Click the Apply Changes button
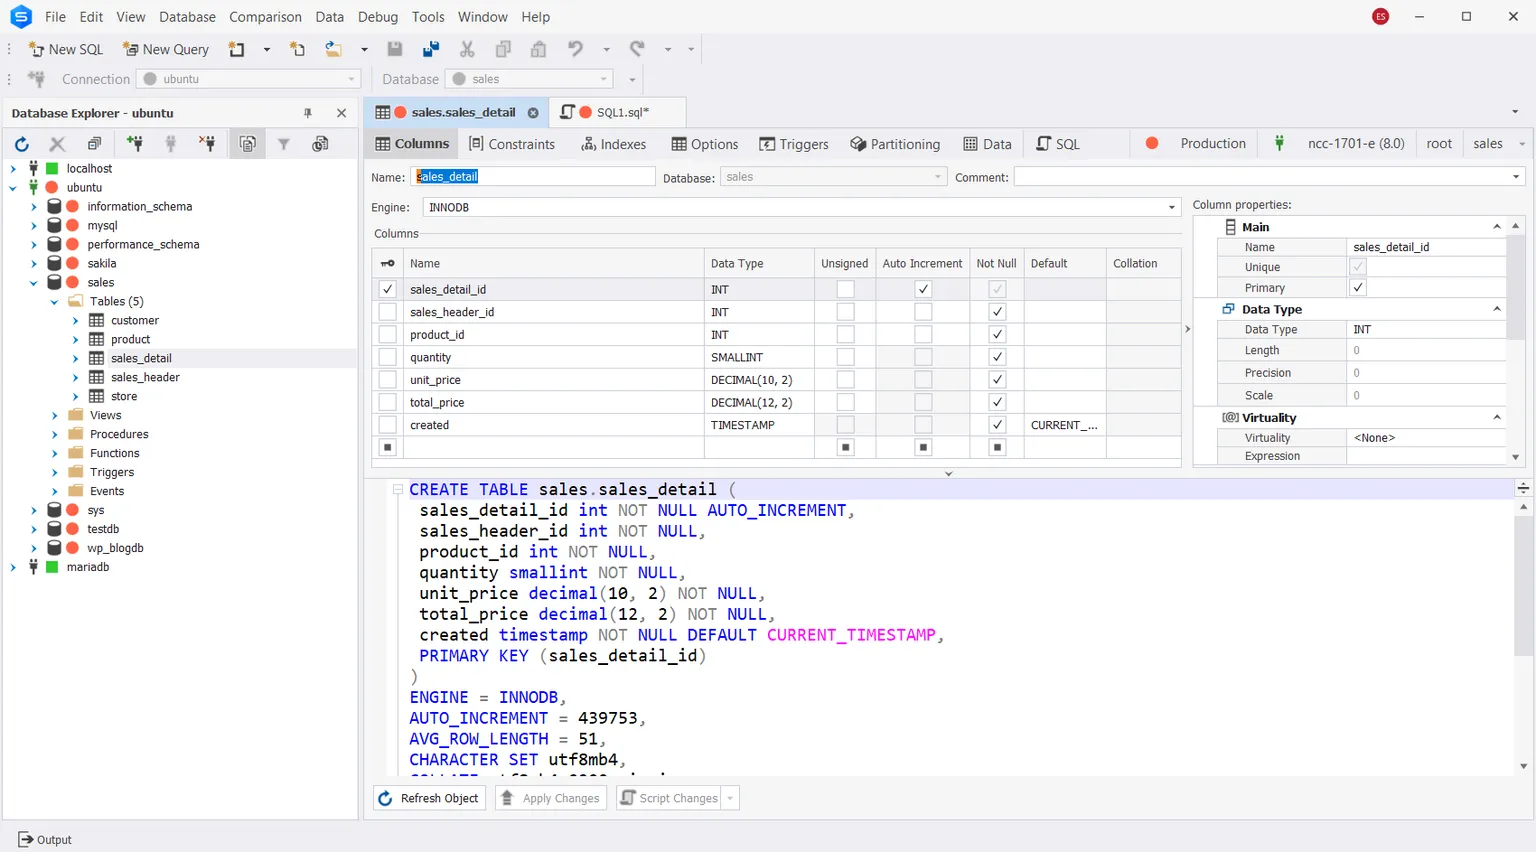 click(550, 797)
